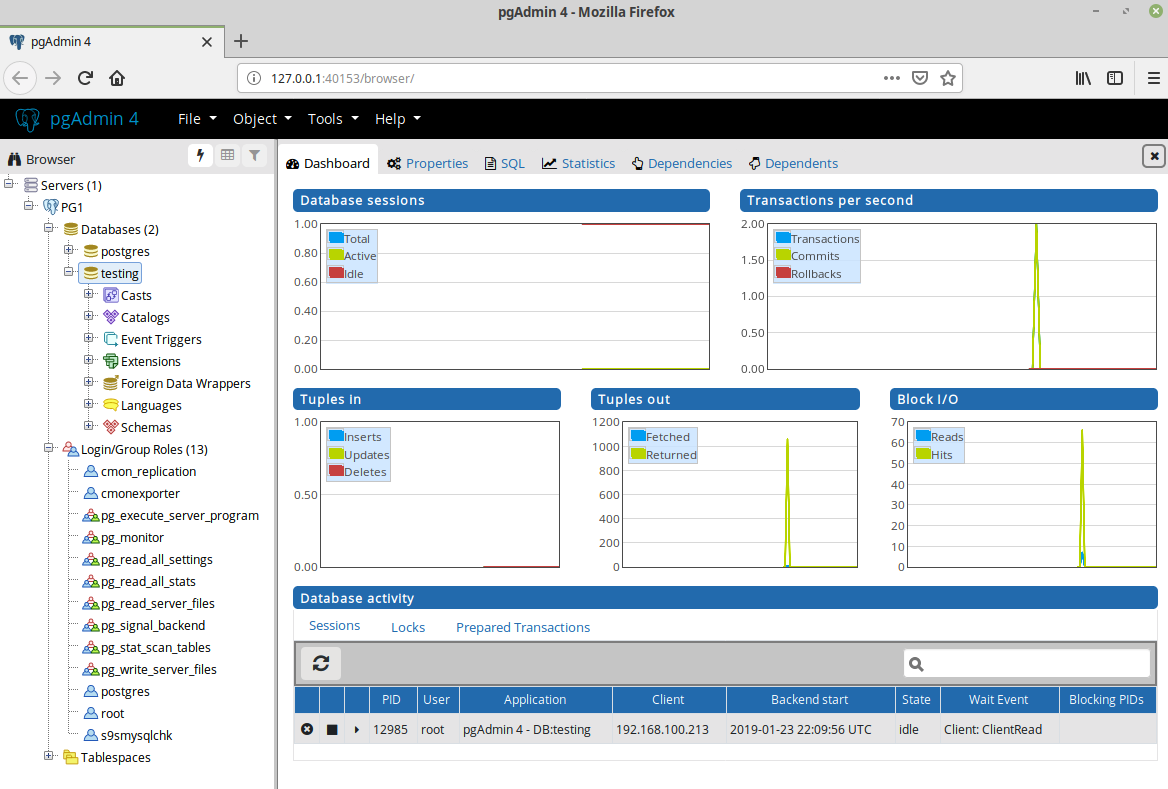Toggle Firefox sidebar icon
The height and width of the screenshot is (789, 1168).
coord(1115,78)
